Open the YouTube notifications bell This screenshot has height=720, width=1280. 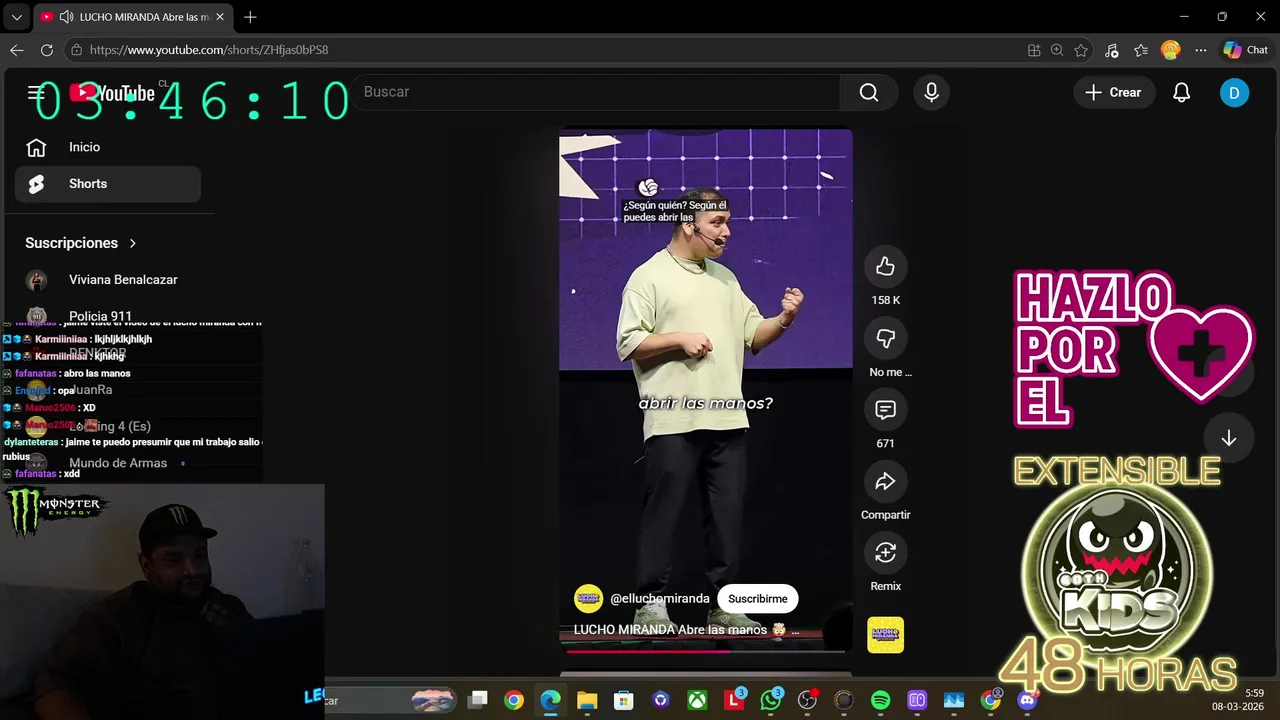(x=1181, y=92)
